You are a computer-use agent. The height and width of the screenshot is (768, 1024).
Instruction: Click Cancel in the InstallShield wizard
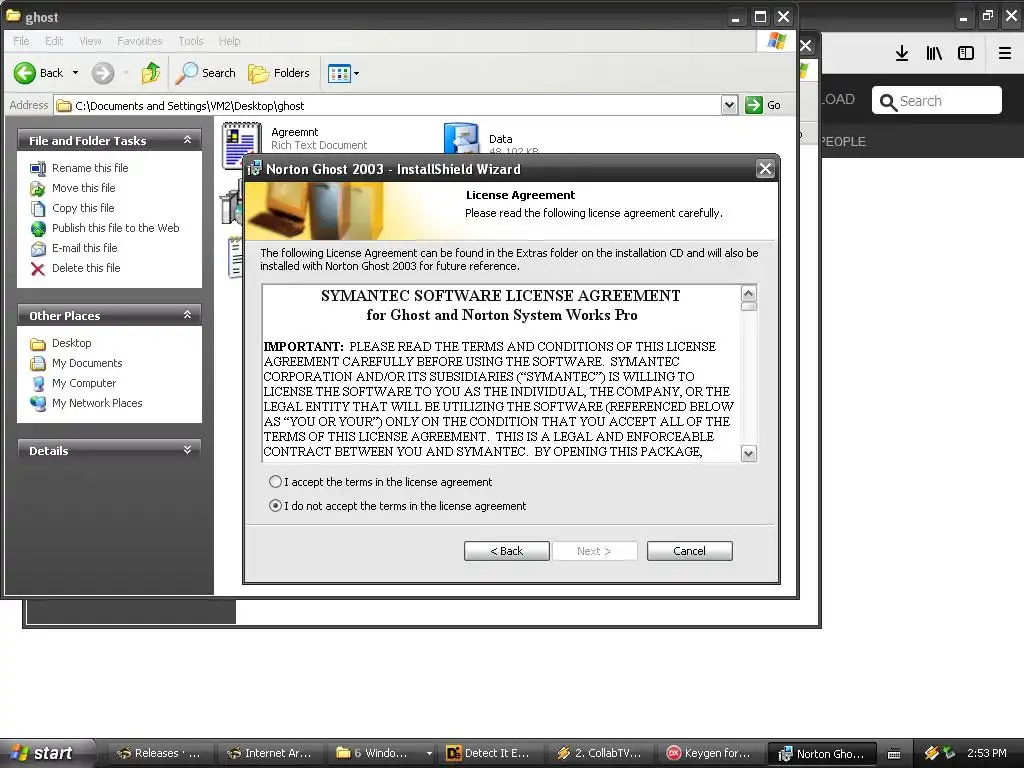690,551
